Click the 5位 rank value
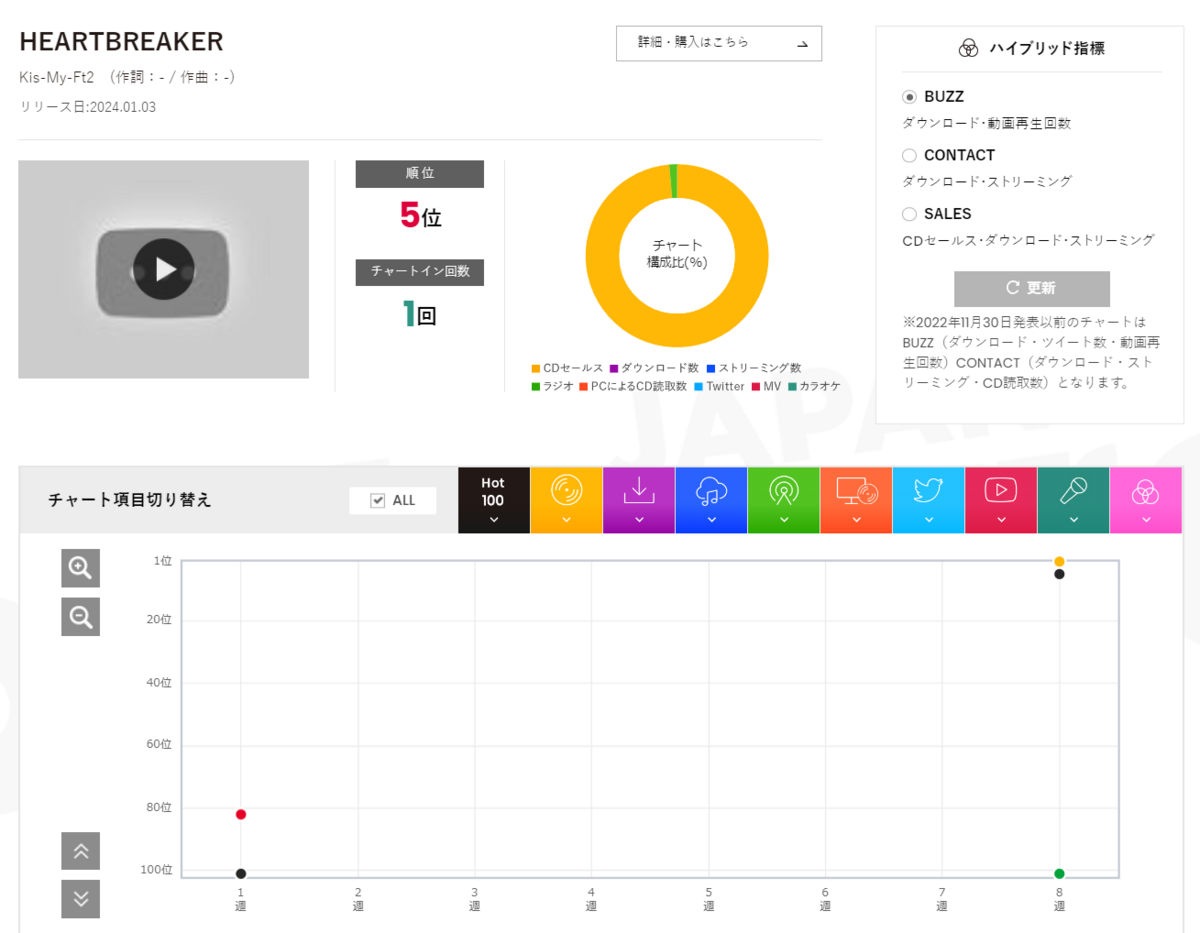The height and width of the screenshot is (933, 1200). click(x=420, y=215)
